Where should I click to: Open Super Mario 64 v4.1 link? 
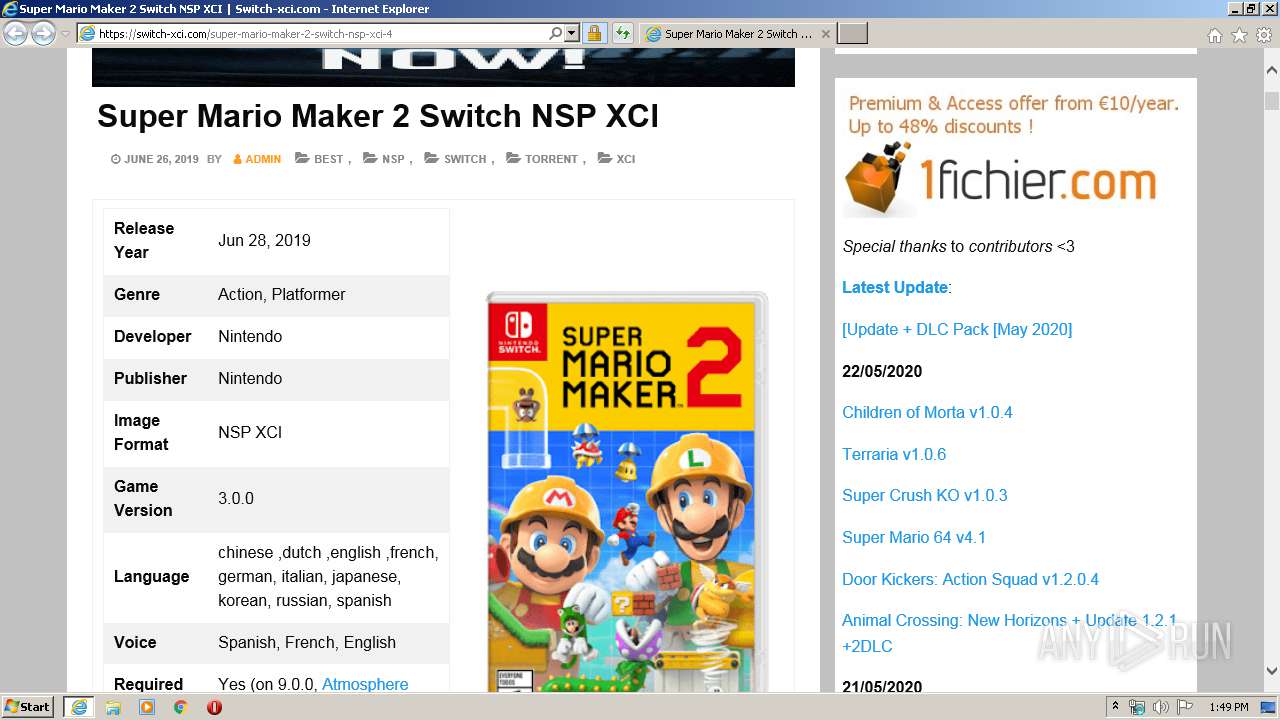(914, 537)
